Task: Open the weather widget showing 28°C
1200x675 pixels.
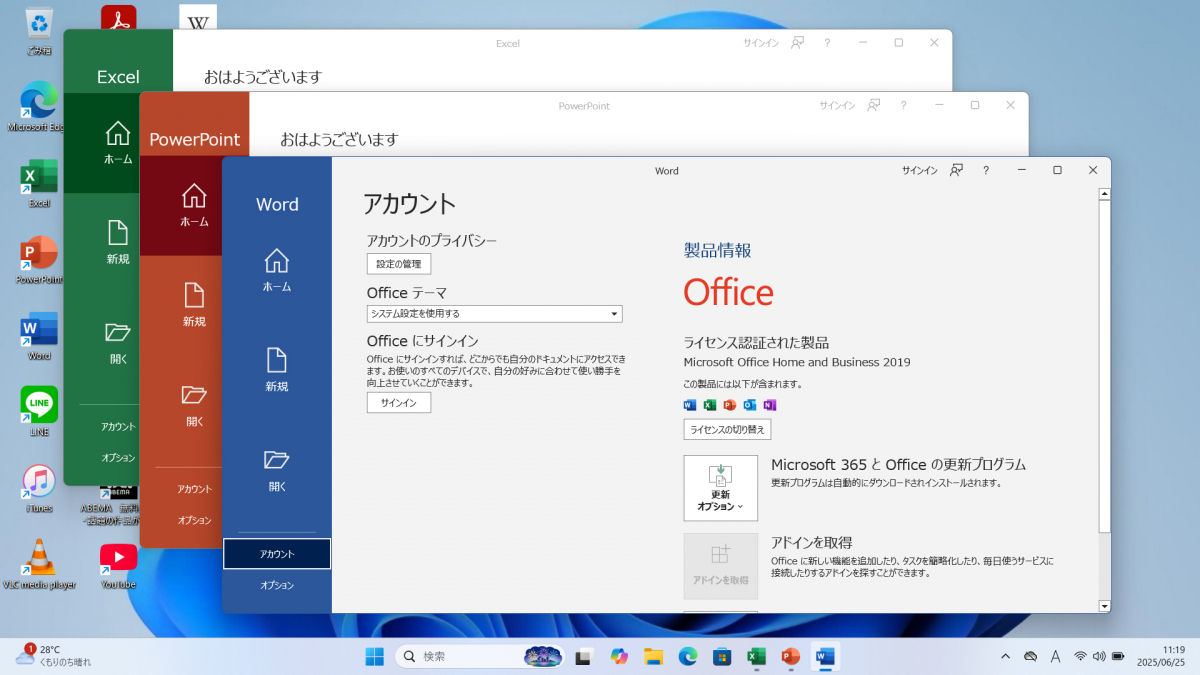Action: click(52, 655)
